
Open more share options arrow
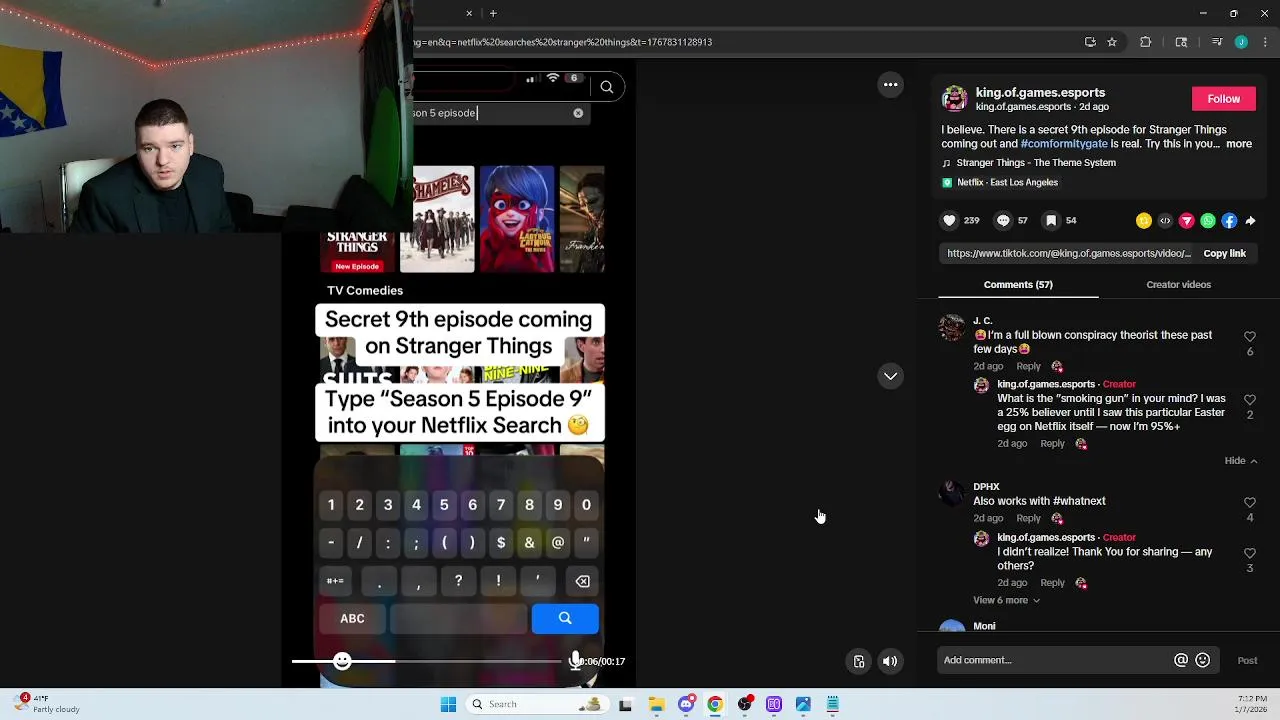[1250, 221]
